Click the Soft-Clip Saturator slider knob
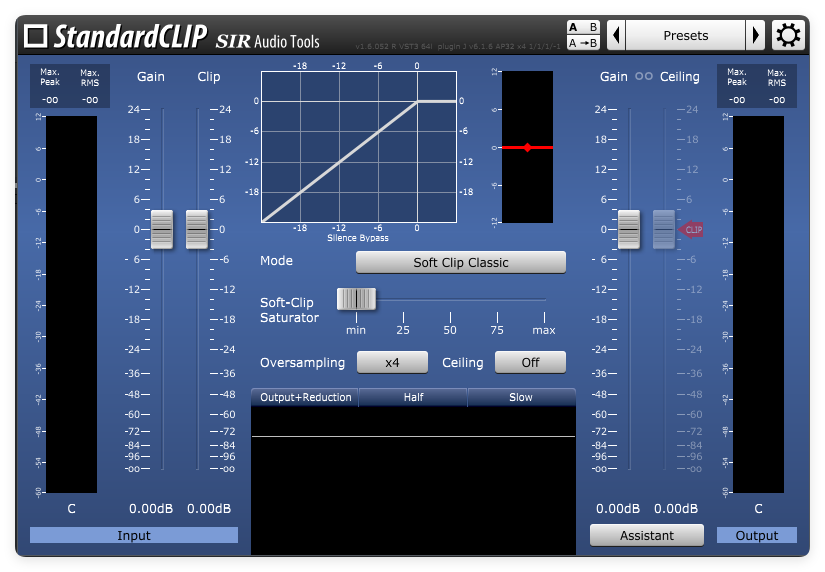 tap(356, 299)
